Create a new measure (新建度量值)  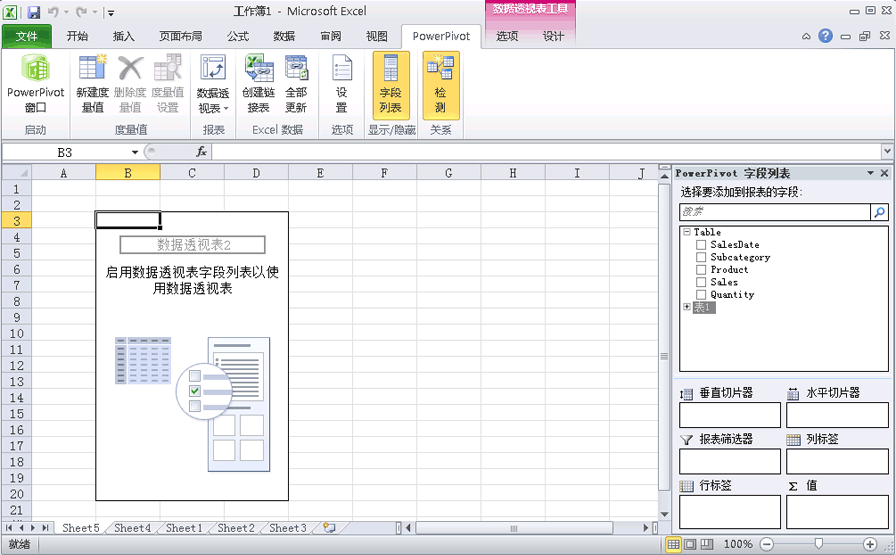[92, 84]
